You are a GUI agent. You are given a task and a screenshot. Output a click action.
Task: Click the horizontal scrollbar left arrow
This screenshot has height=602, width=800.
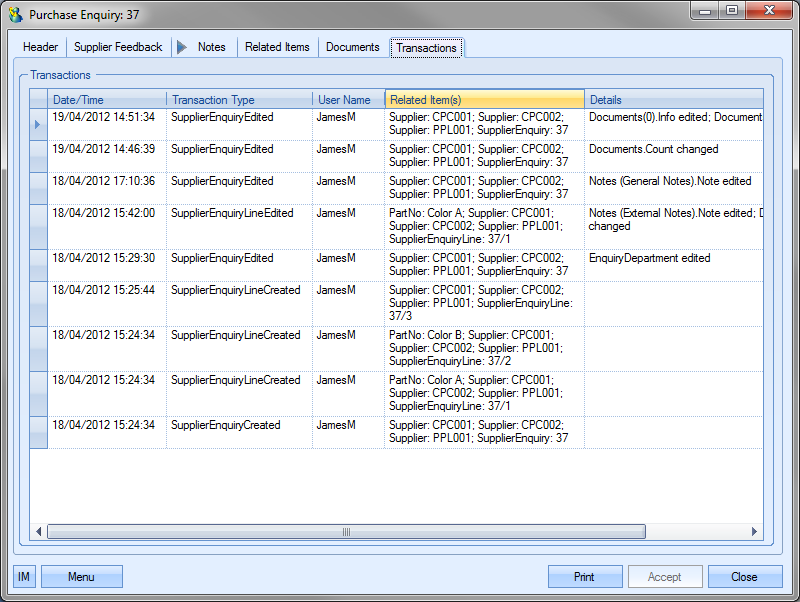click(x=40, y=532)
